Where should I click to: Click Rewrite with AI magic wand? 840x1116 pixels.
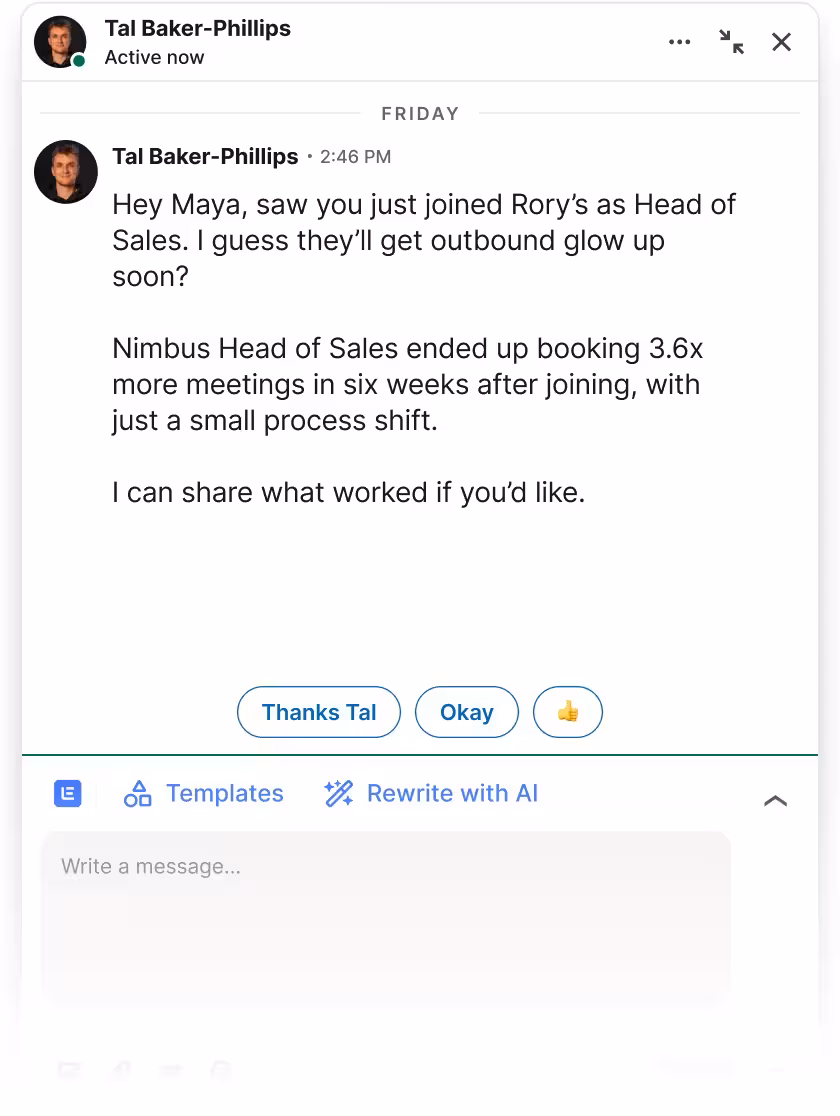[431, 793]
